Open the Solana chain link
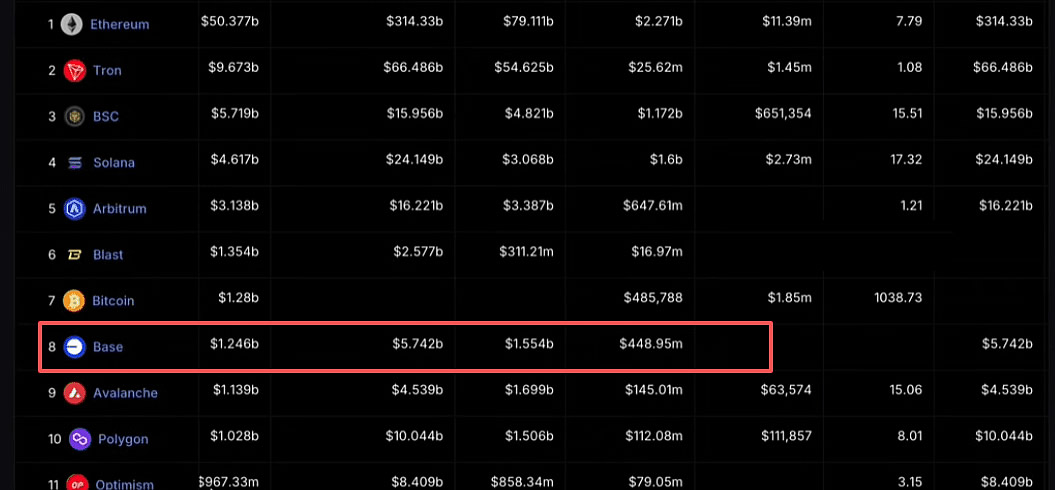Viewport: 1055px width, 490px height. pos(114,163)
